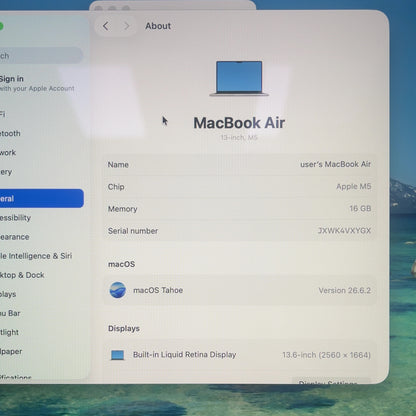The height and width of the screenshot is (416, 416).
Task: Open Desktop & Dock settings
Action: pyautogui.click(x=22, y=275)
